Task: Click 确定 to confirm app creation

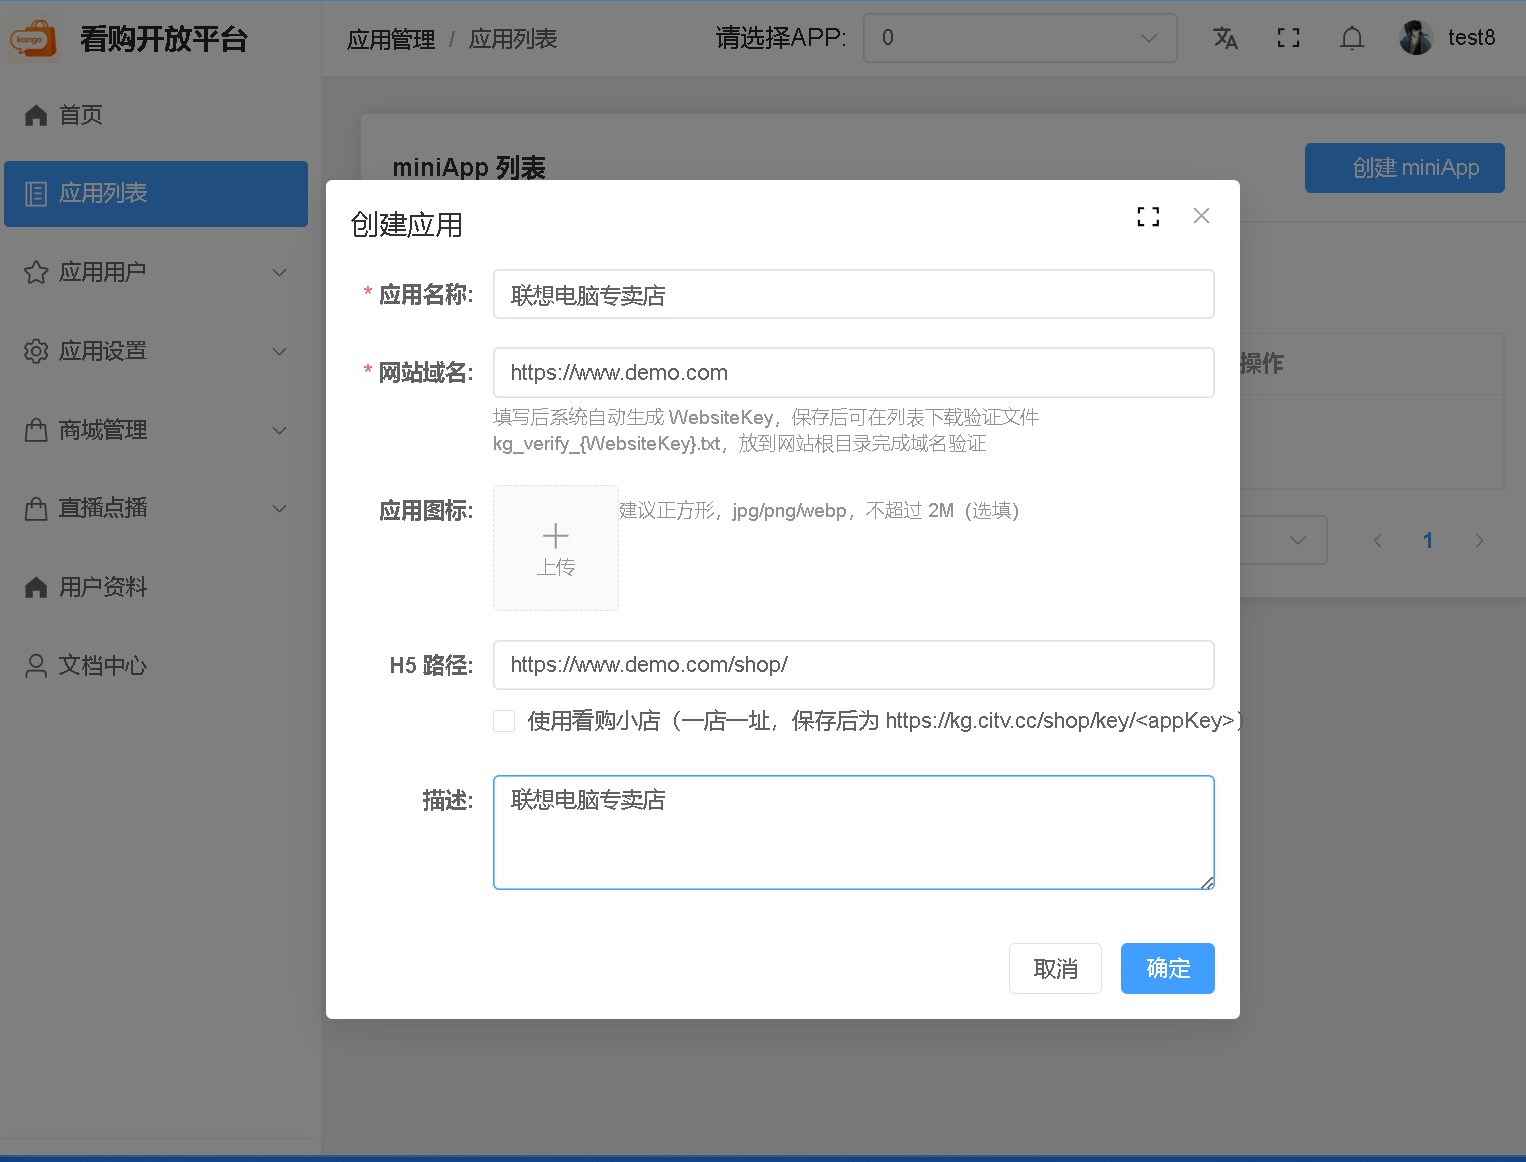Action: pos(1168,968)
